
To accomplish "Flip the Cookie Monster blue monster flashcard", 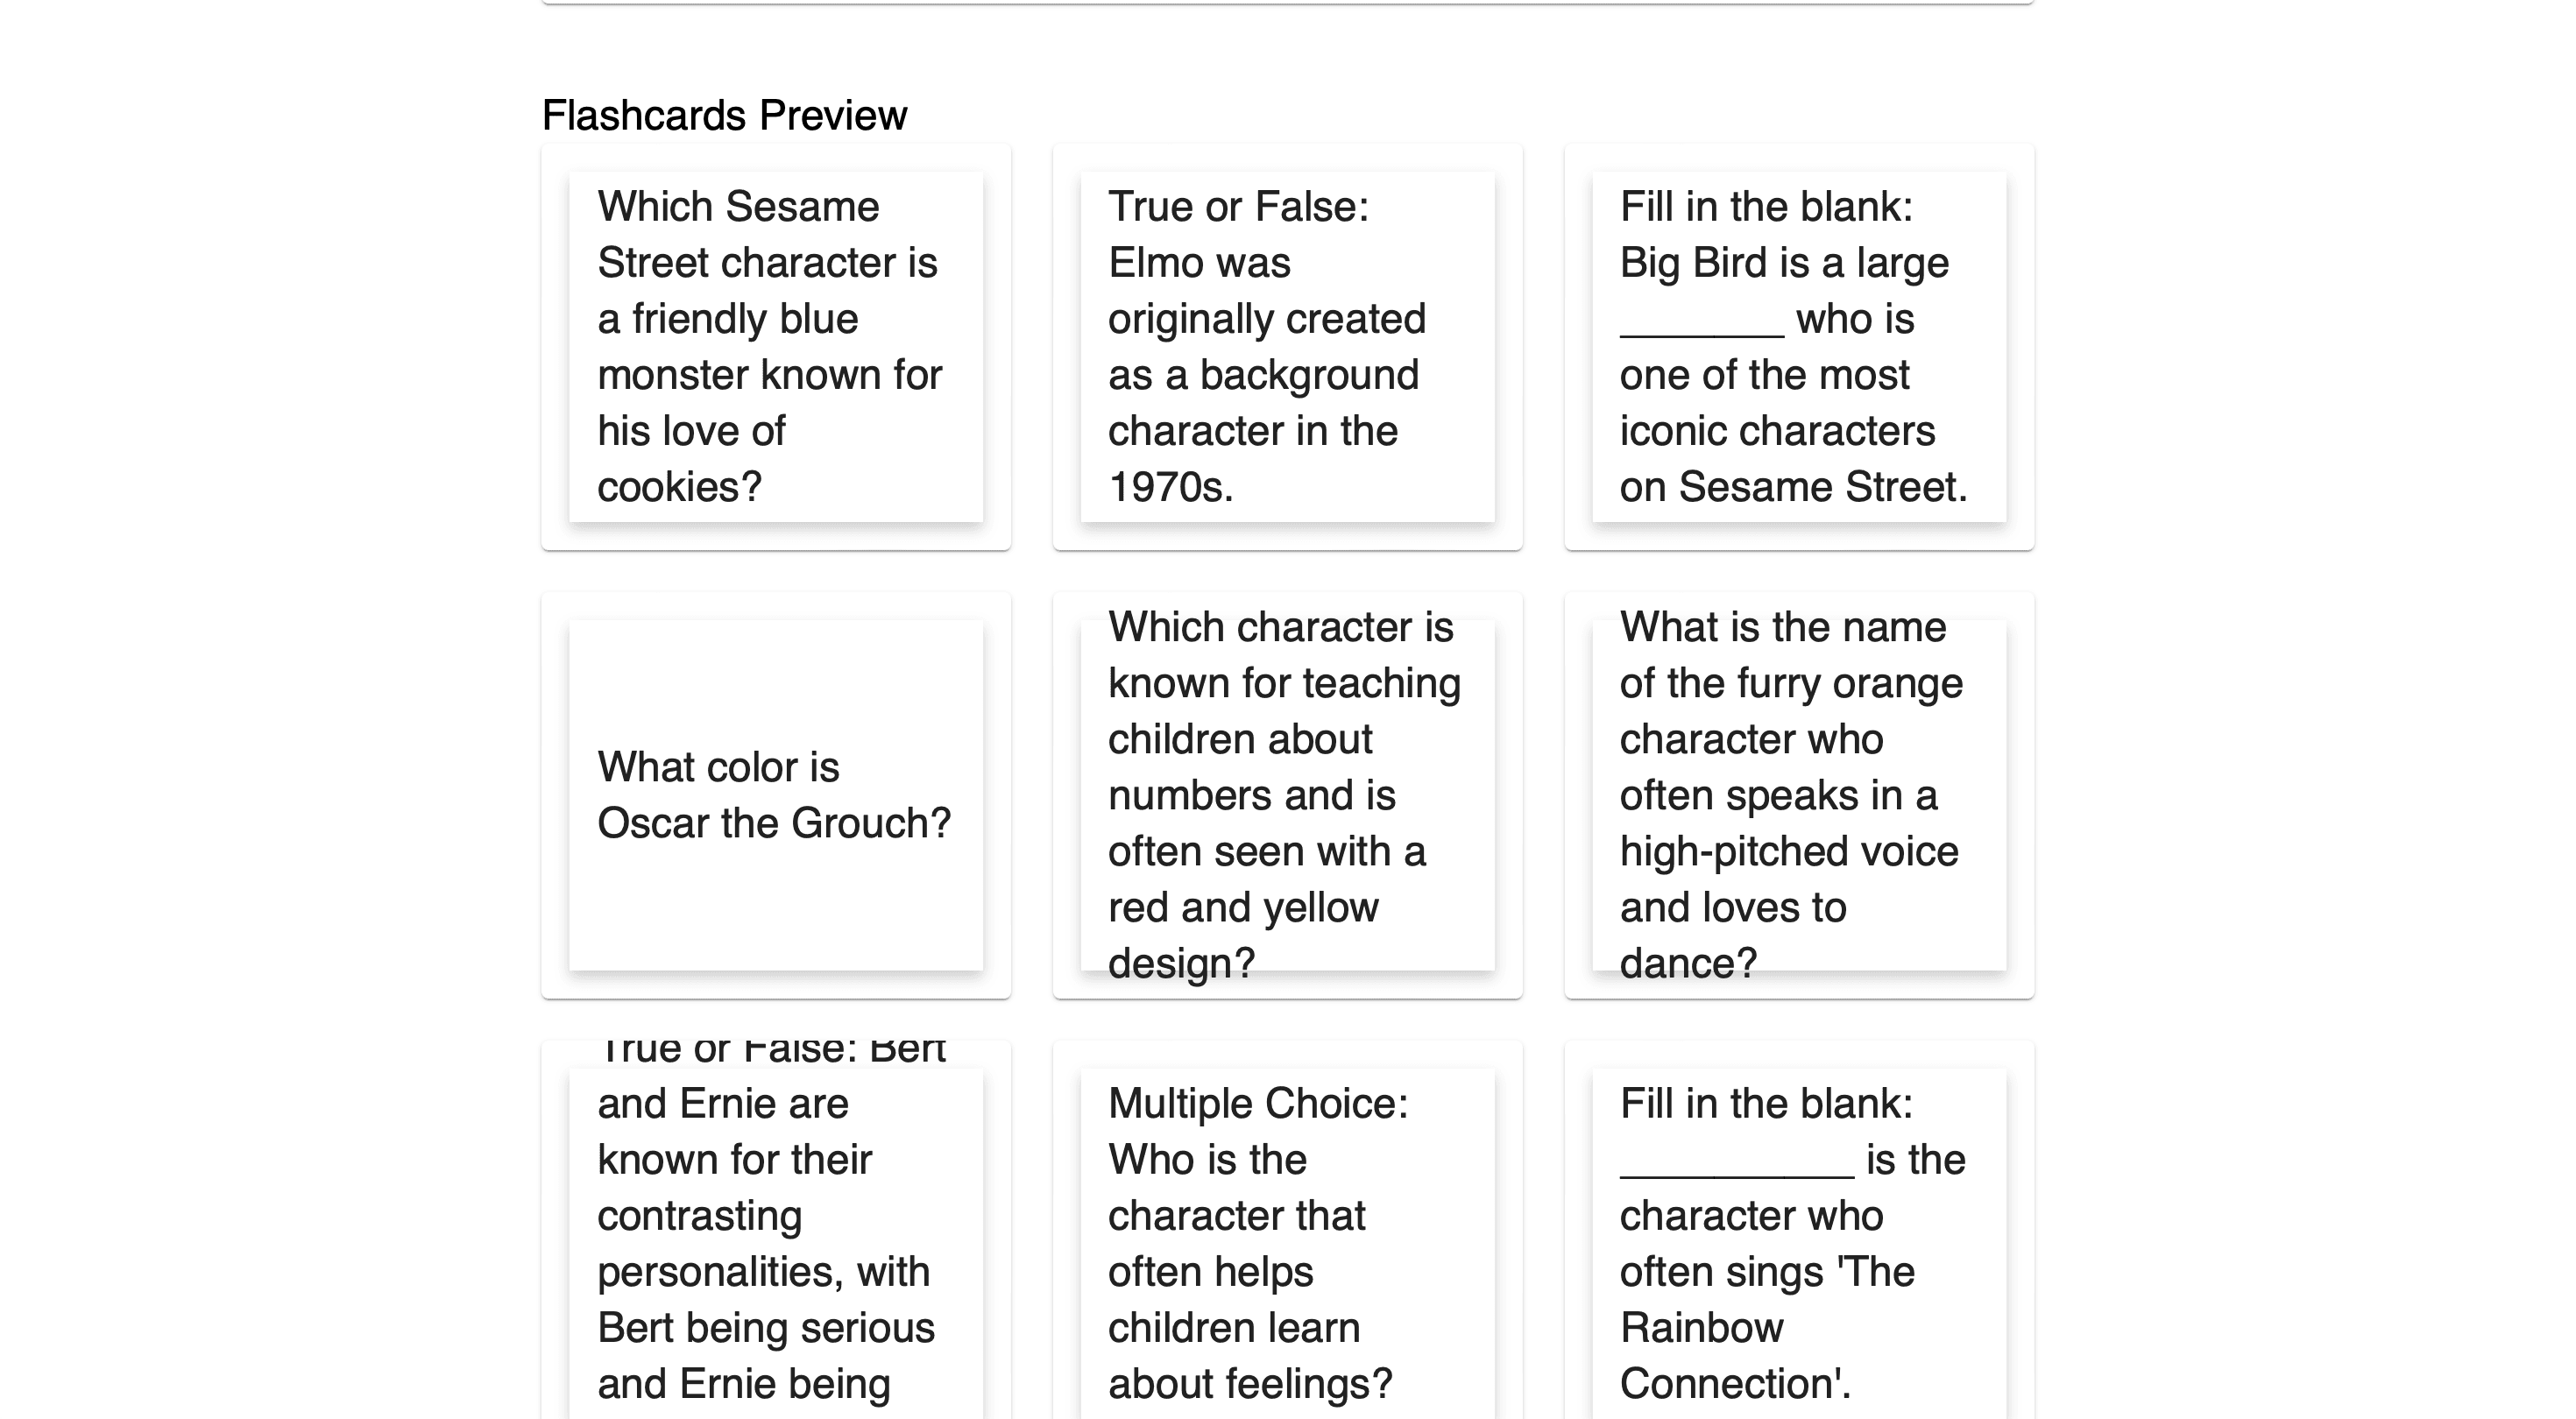I will [775, 346].
